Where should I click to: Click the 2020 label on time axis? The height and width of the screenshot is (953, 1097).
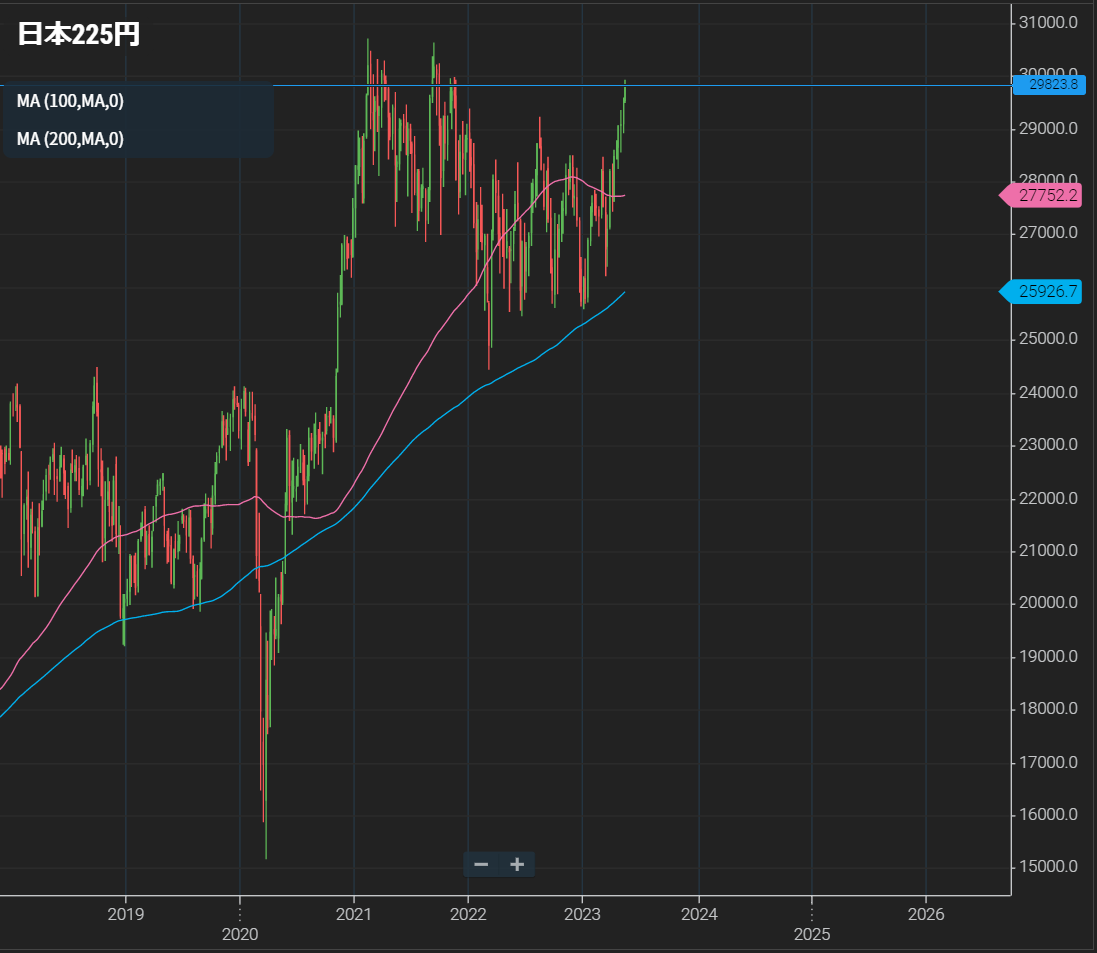coord(239,934)
